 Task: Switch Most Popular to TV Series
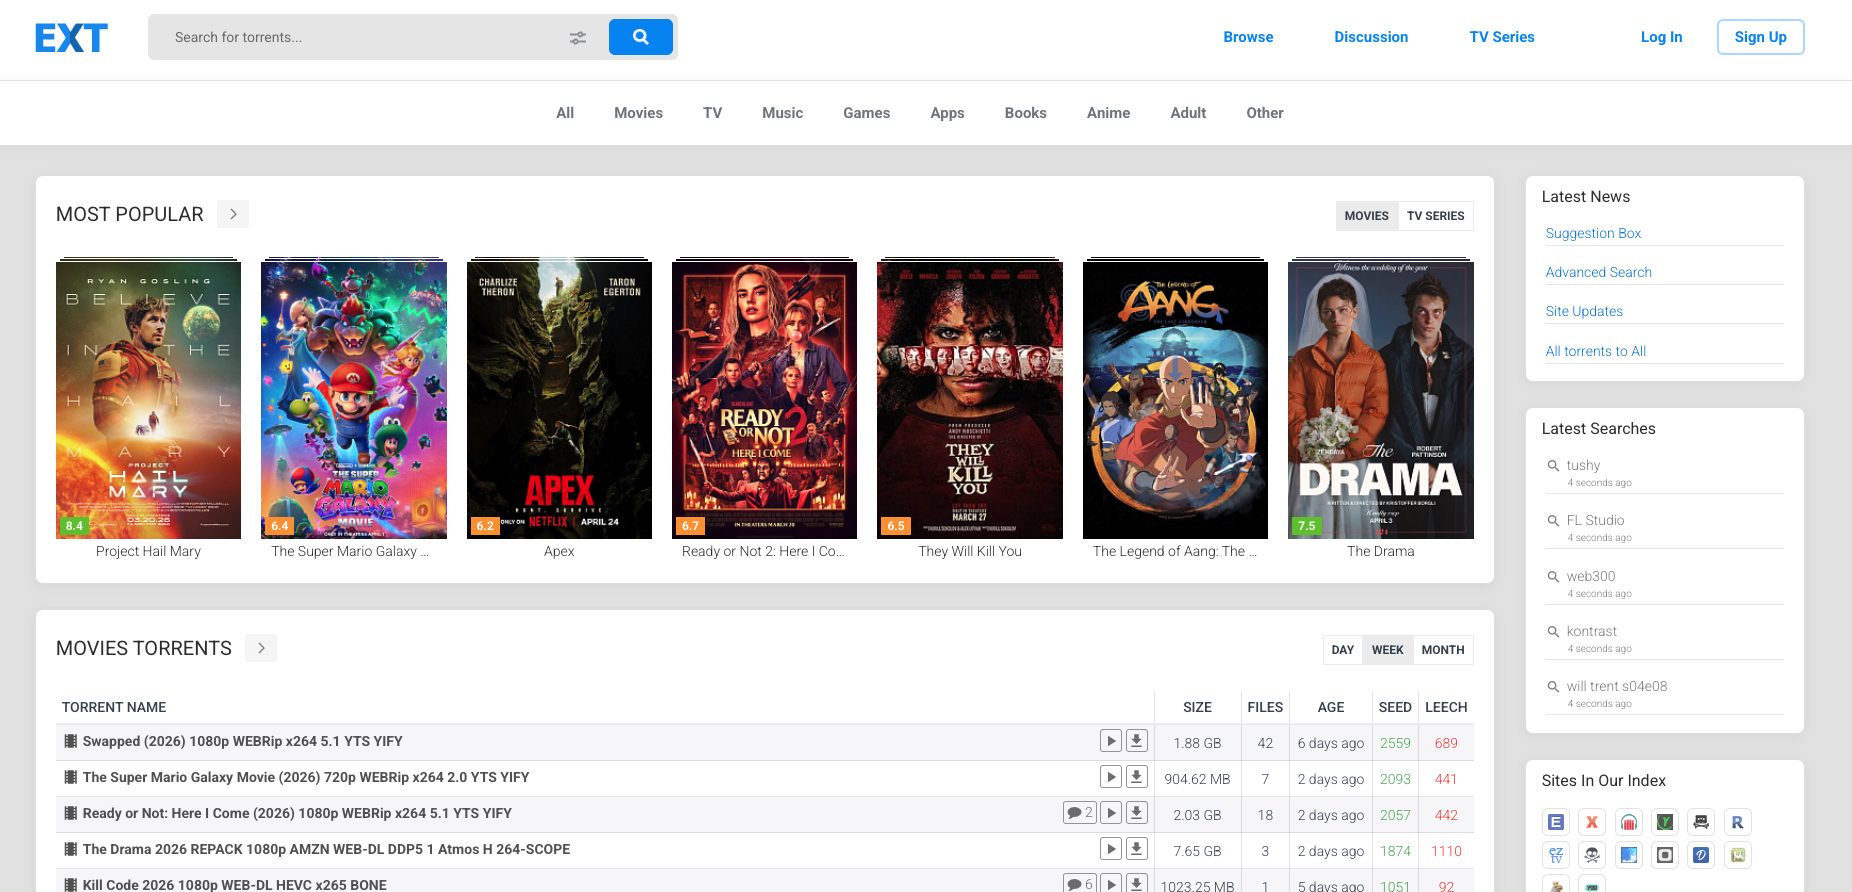point(1435,216)
